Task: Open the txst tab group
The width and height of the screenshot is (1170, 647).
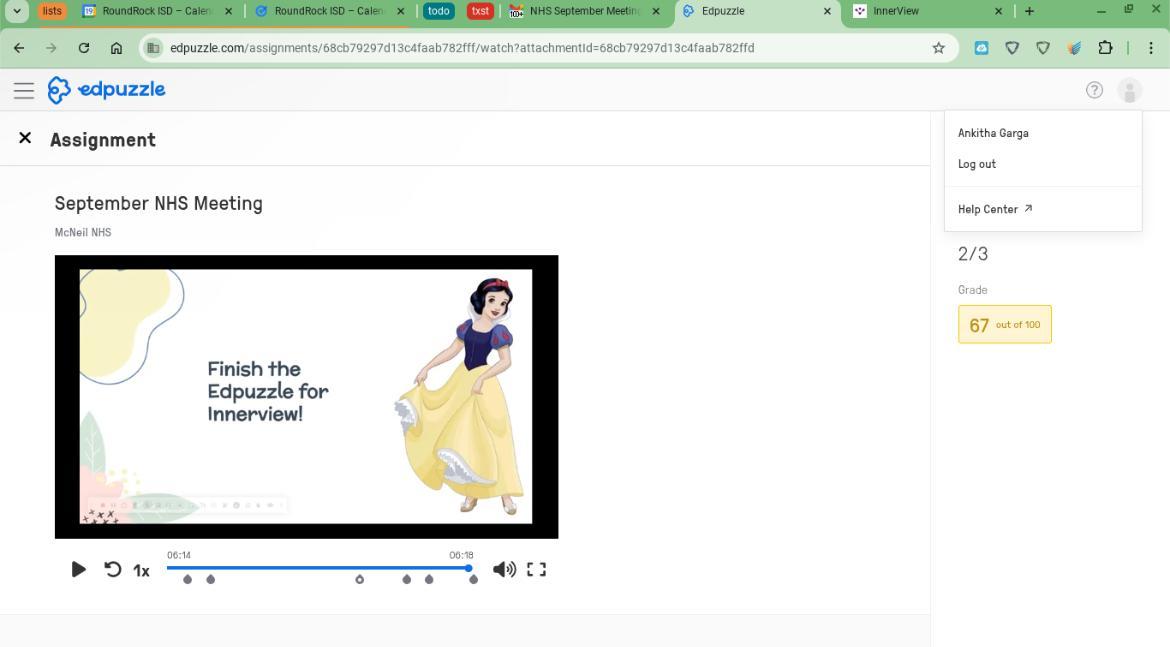Action: click(481, 11)
